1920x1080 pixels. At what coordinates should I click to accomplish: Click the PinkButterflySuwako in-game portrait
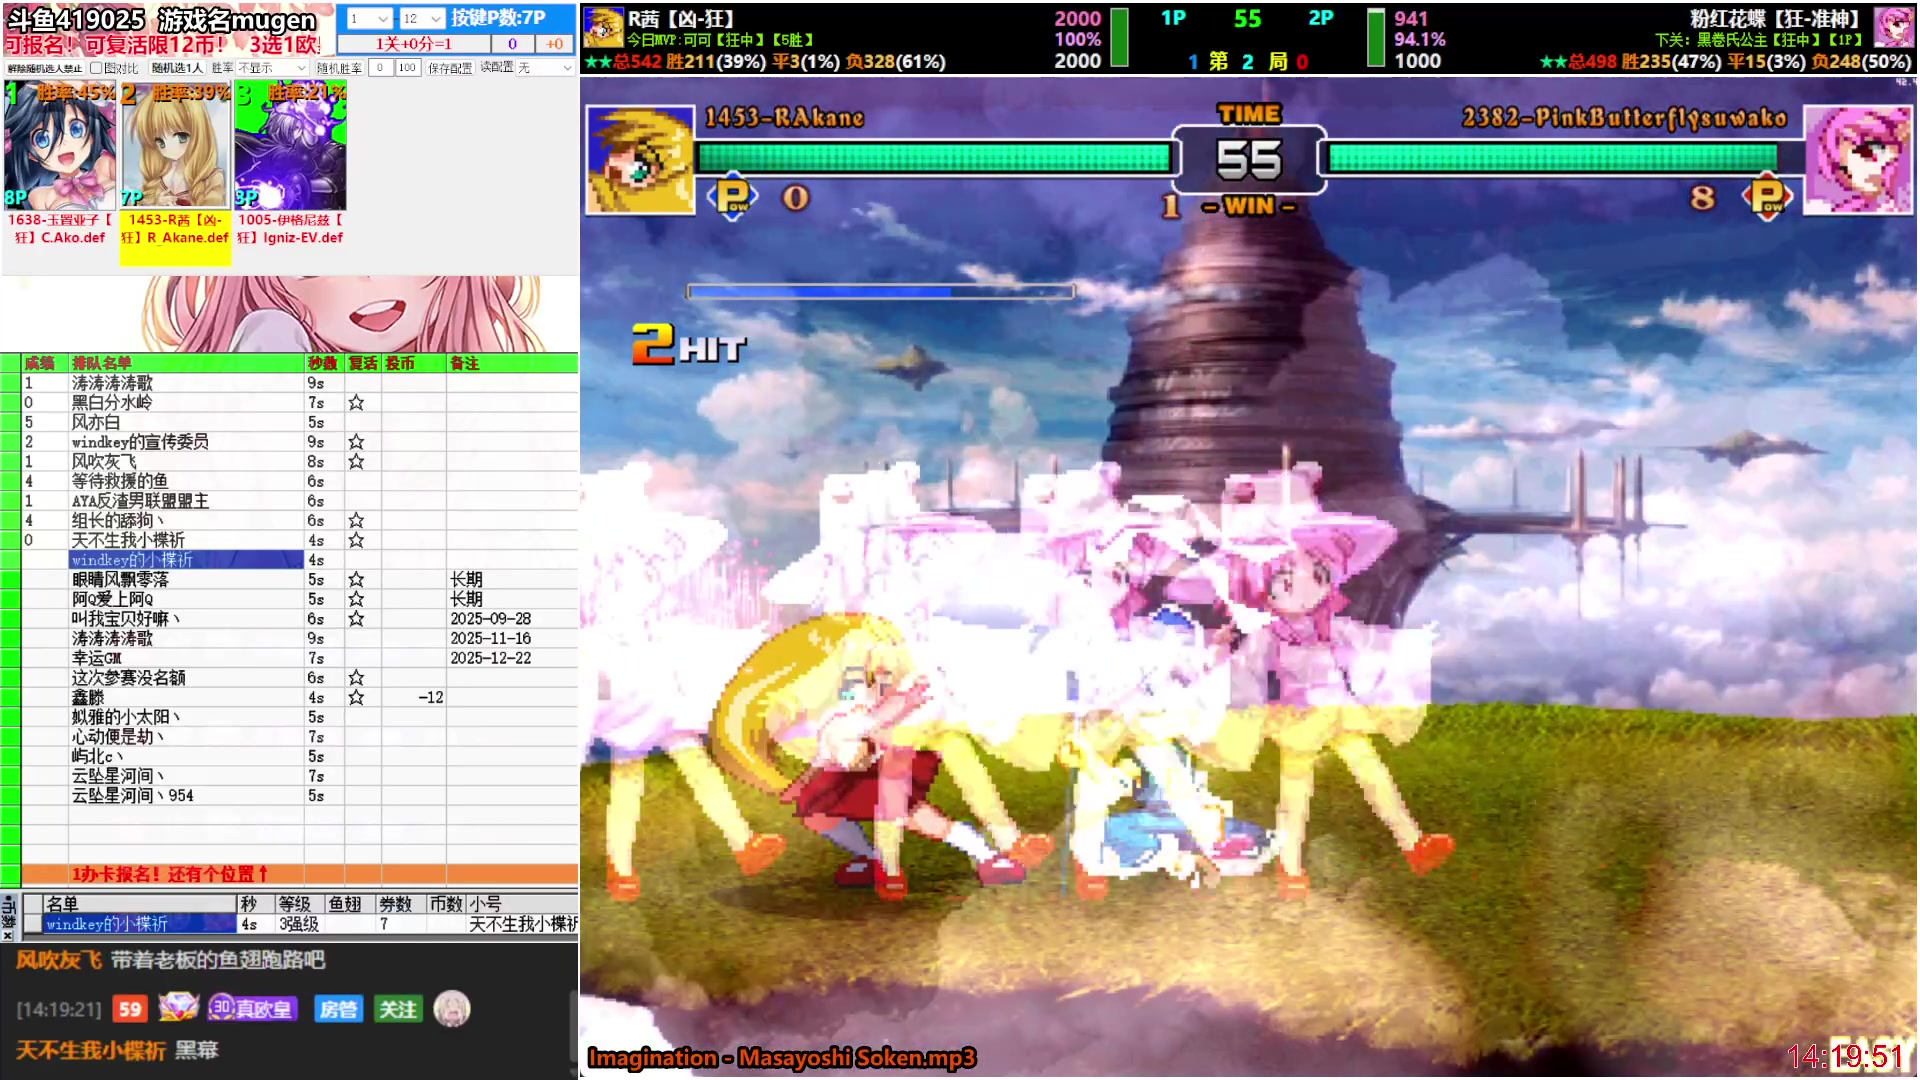pyautogui.click(x=1858, y=160)
